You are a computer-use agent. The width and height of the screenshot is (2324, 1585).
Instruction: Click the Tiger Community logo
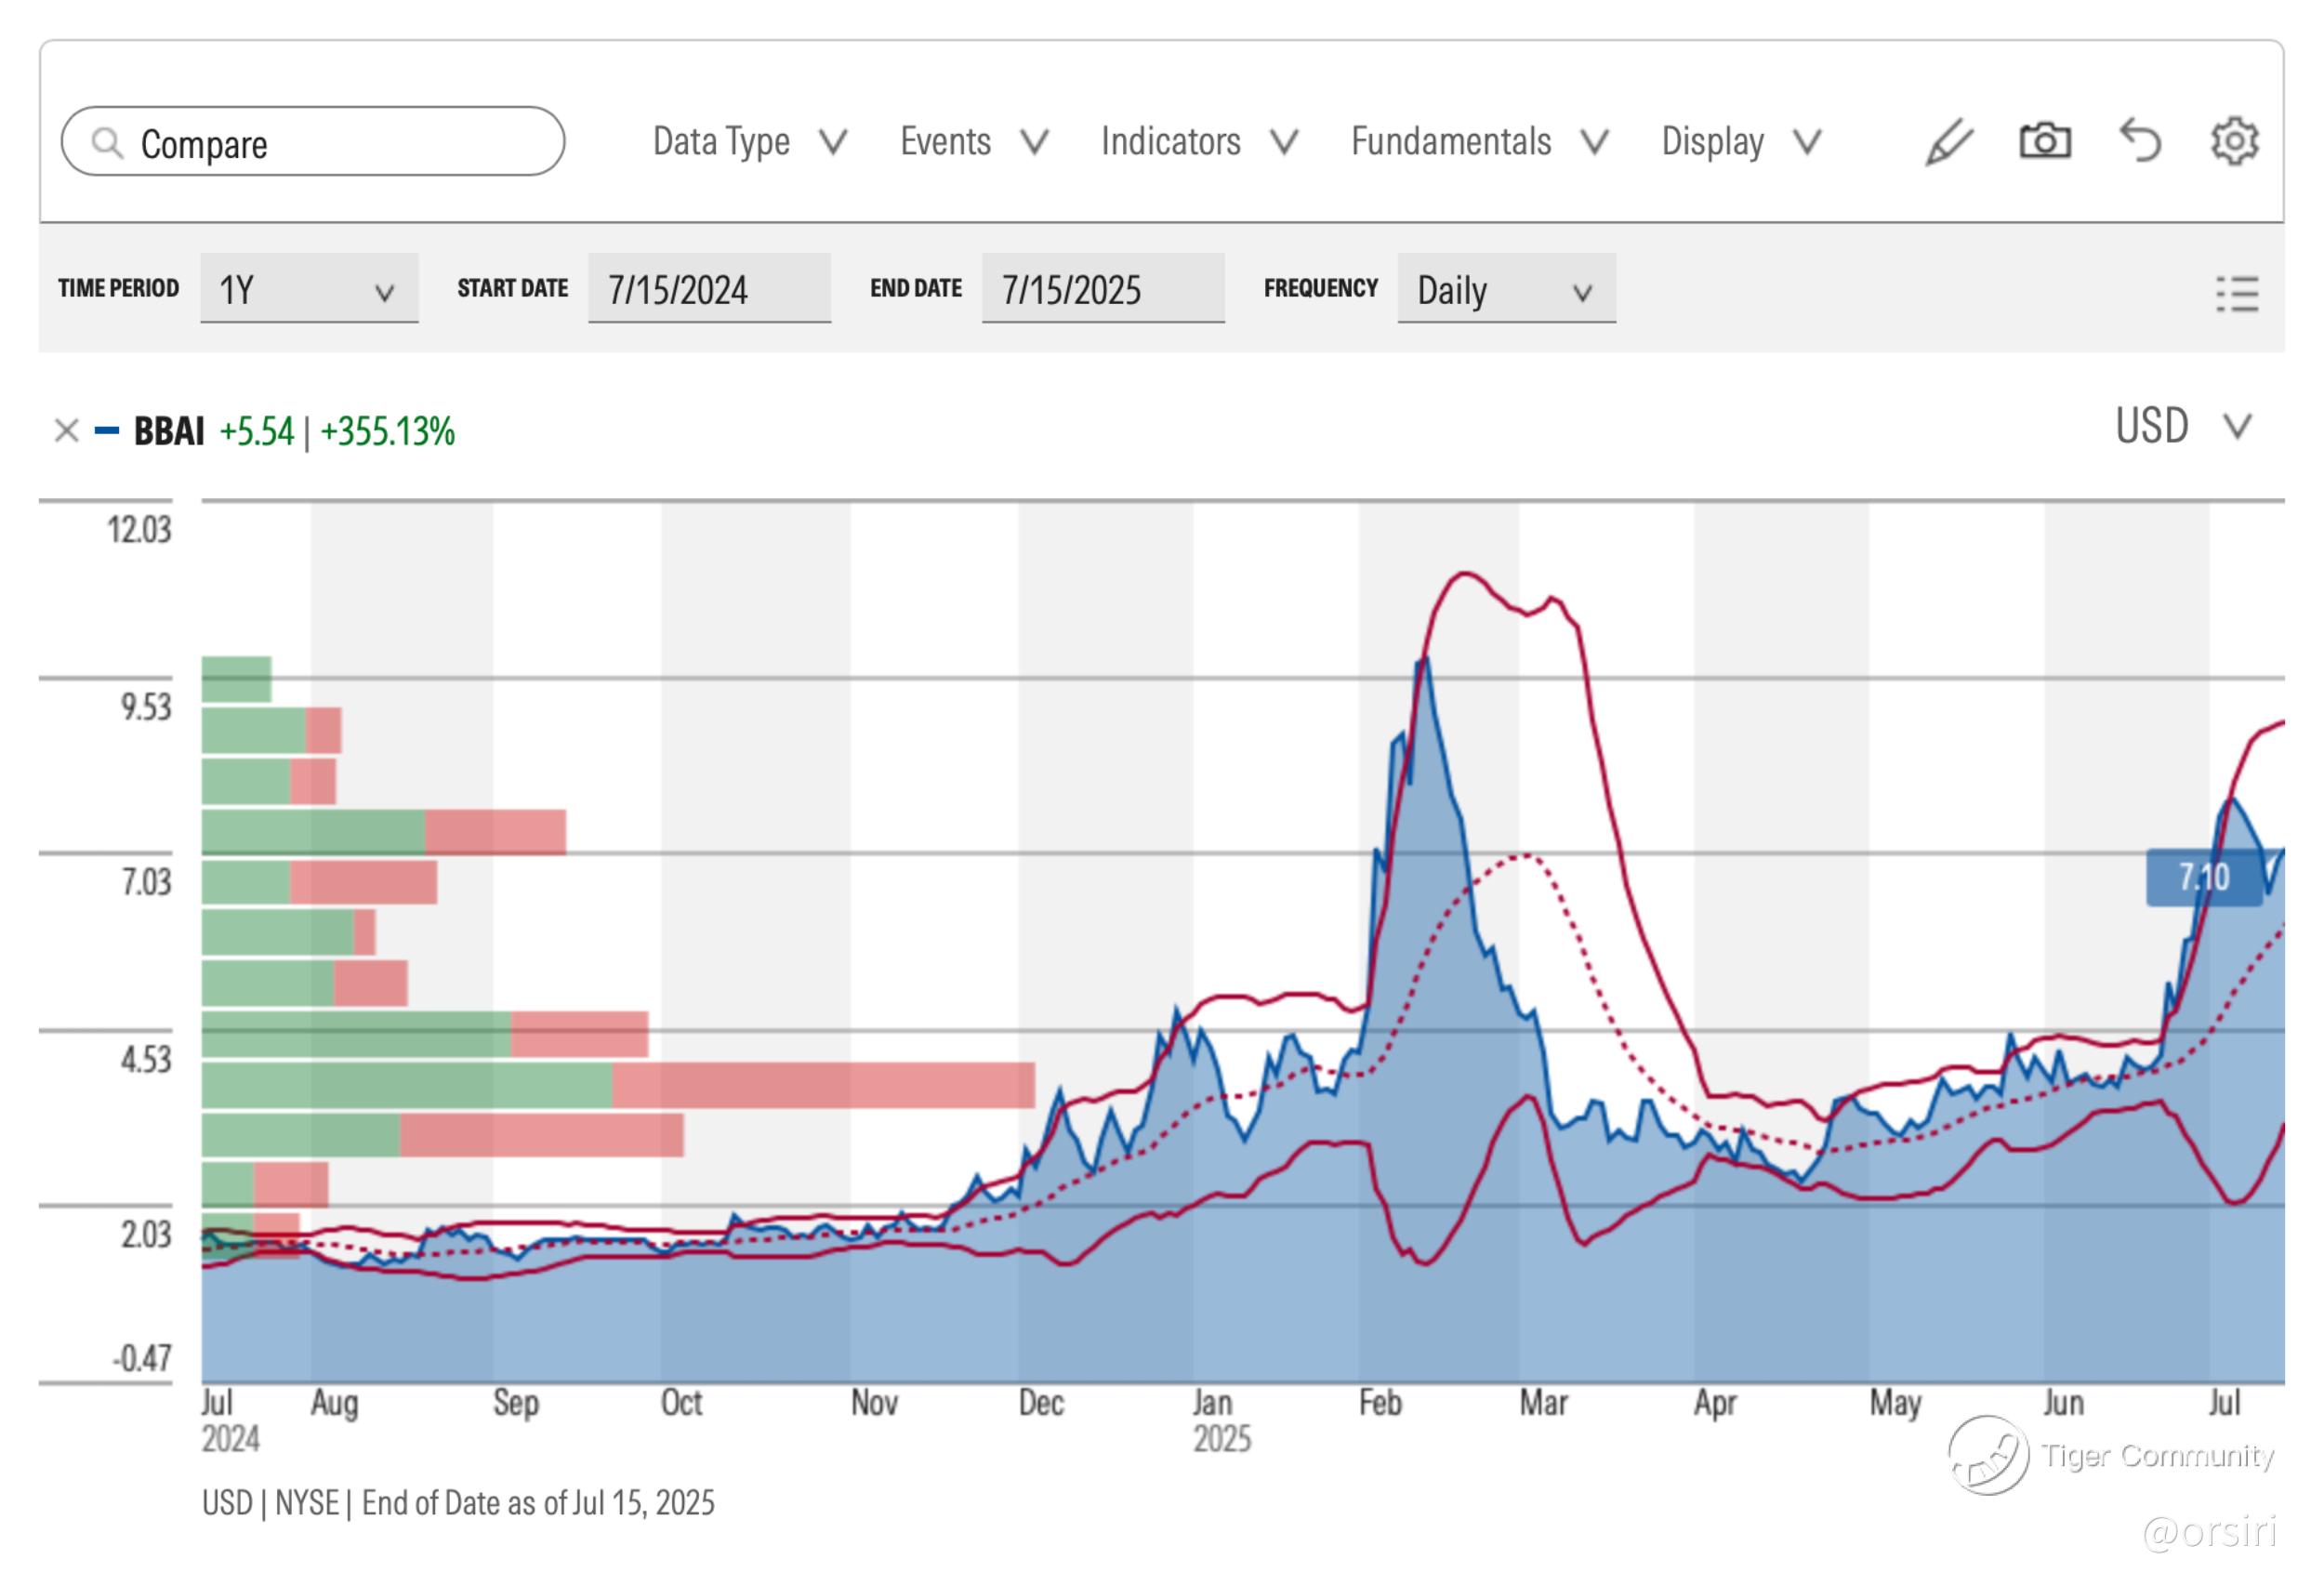point(1988,1455)
